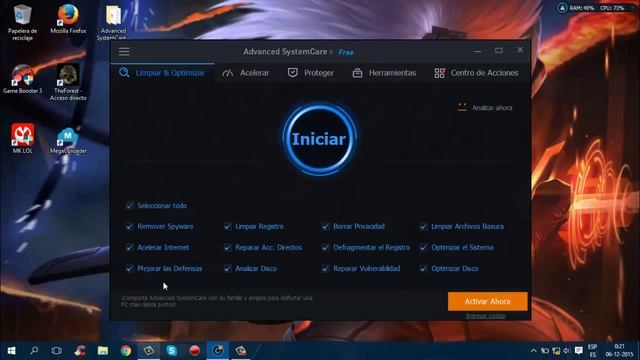Screen dimensions: 640x360
Task: Toggle the Seleccionar todo checkbox
Action: 129,205
